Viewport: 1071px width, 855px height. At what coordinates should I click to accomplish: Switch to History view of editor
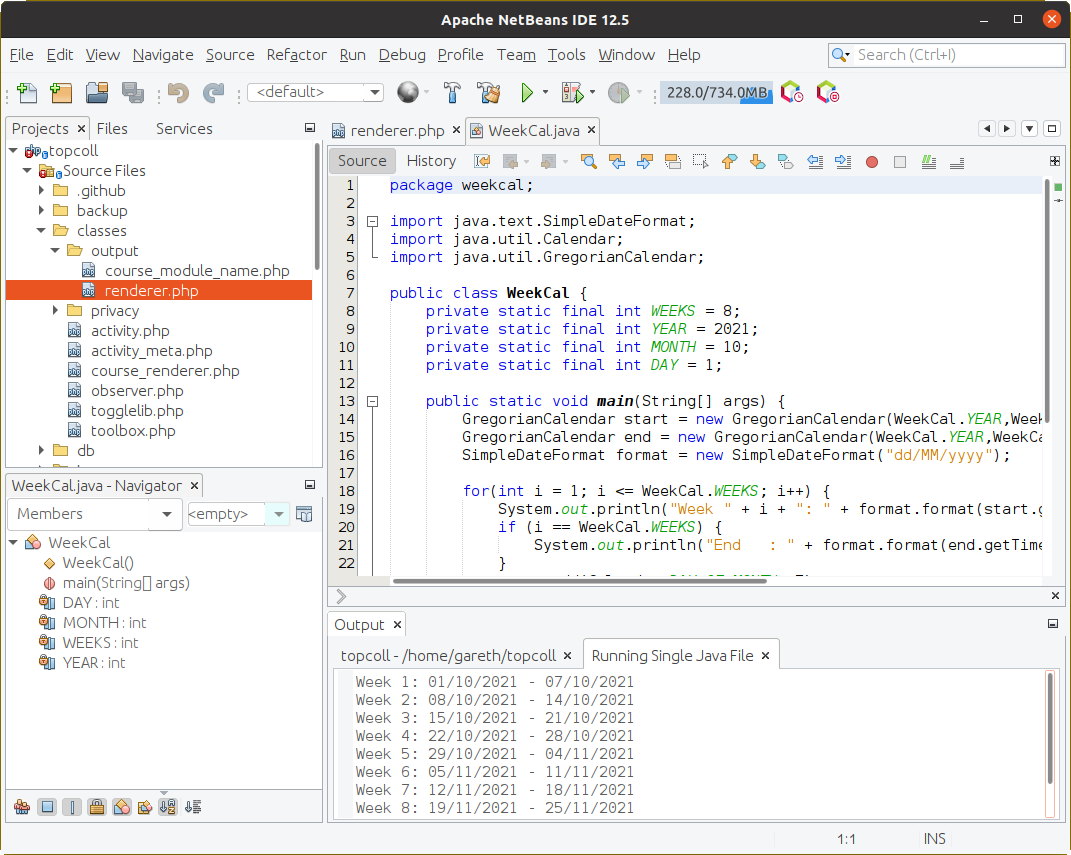click(431, 160)
